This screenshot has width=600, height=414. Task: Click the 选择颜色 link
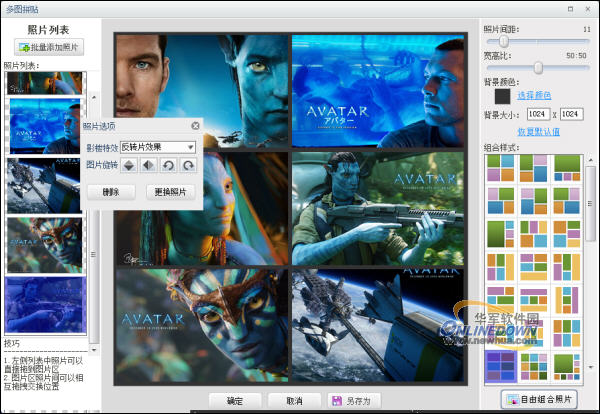535,95
